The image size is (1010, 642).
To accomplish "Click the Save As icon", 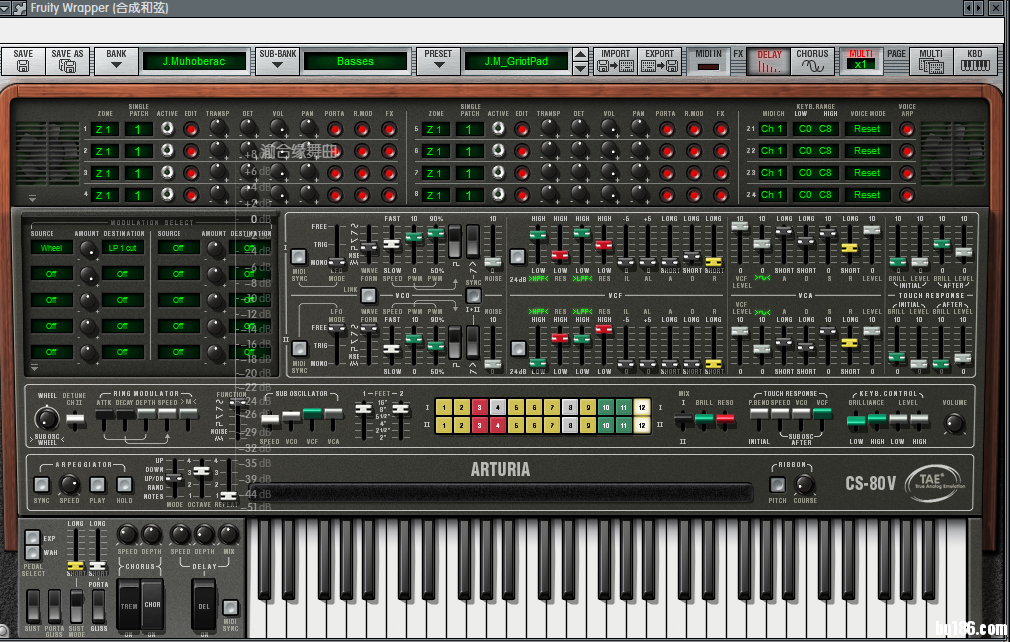I will [66, 62].
